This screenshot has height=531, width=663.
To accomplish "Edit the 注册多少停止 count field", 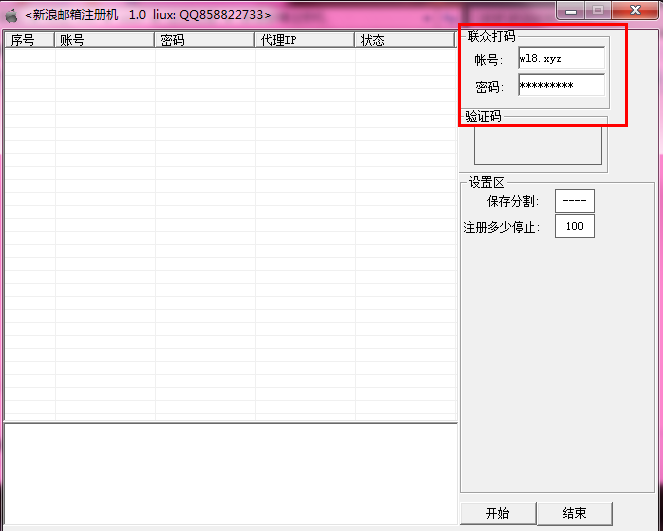I will tap(575, 226).
